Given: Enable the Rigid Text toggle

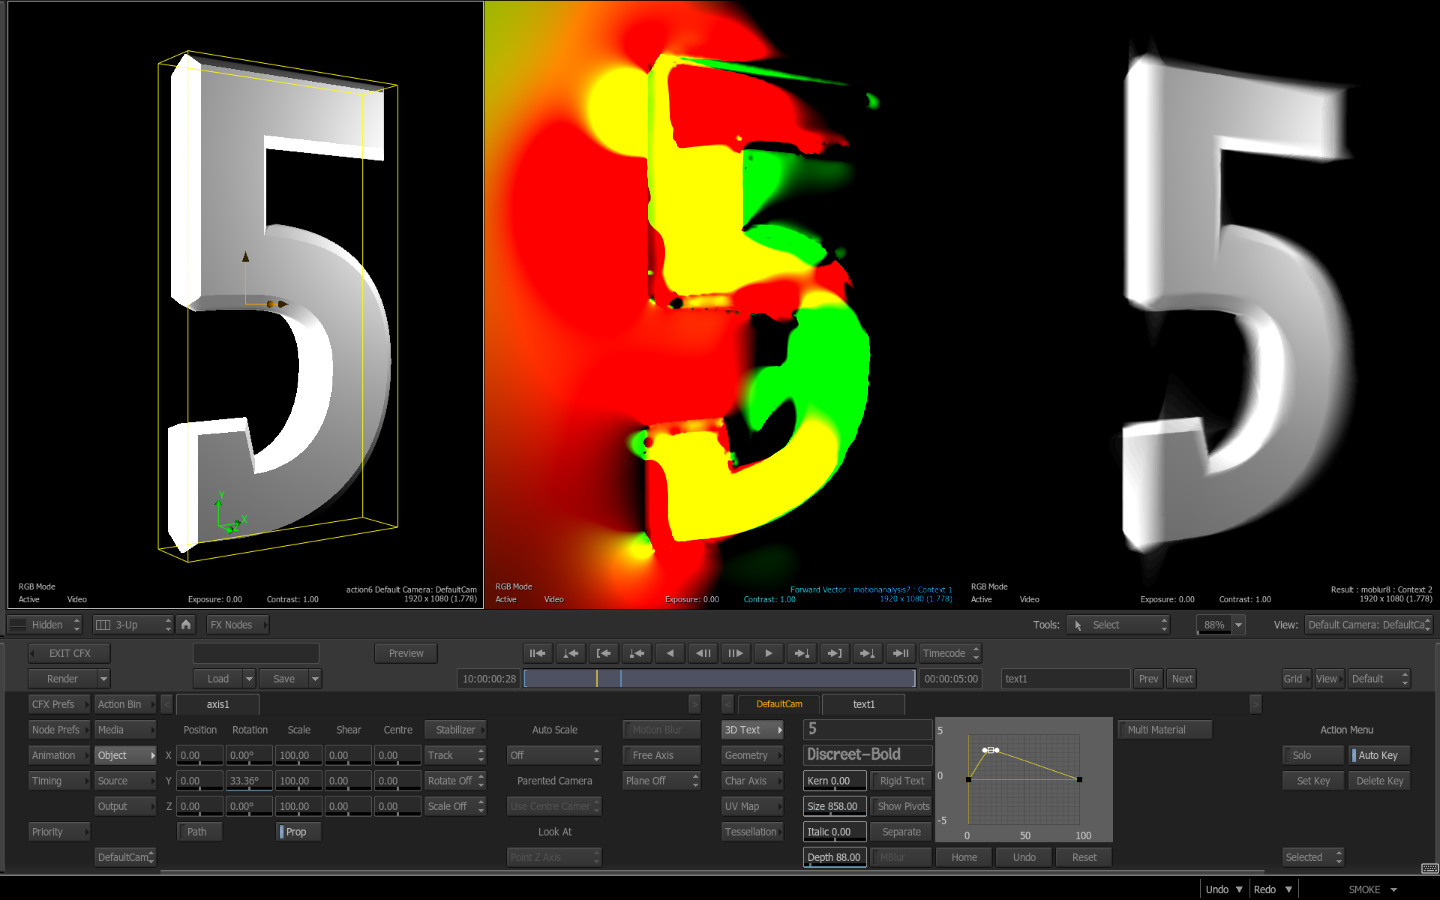Looking at the screenshot, I should pos(901,781).
